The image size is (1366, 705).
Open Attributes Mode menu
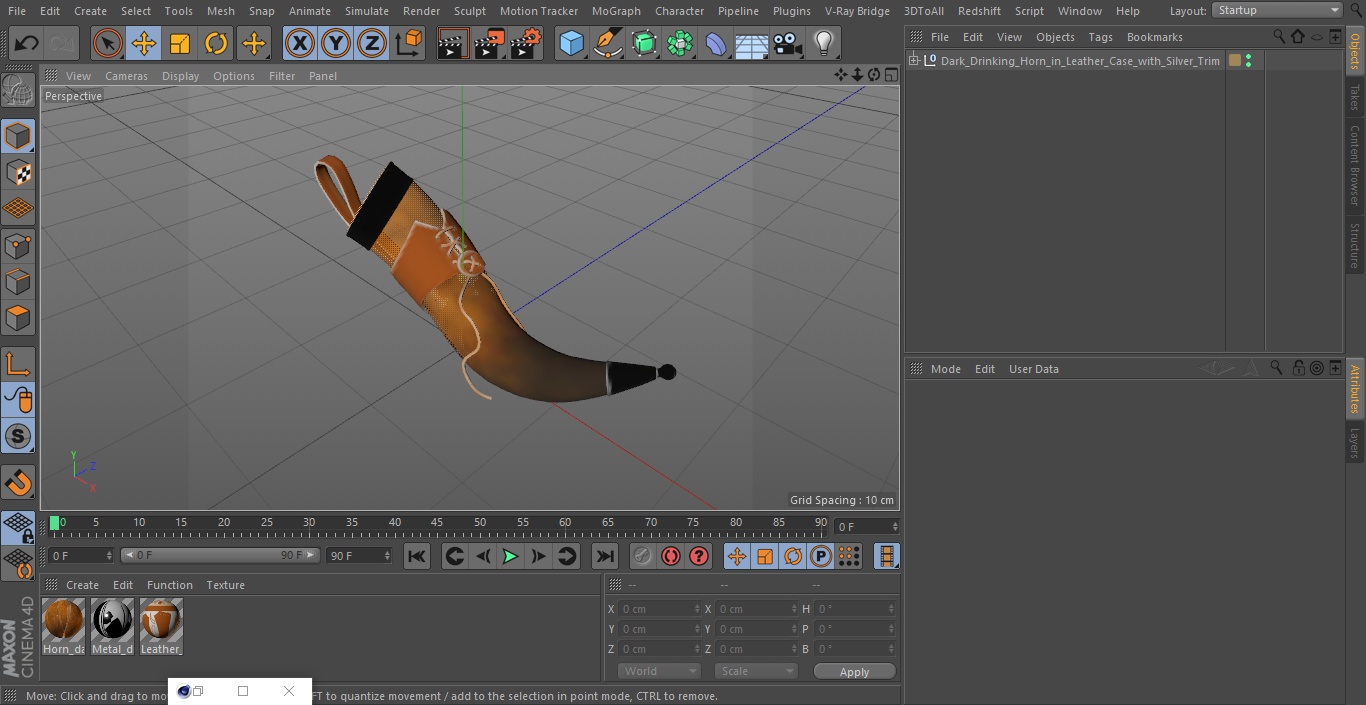(945, 369)
